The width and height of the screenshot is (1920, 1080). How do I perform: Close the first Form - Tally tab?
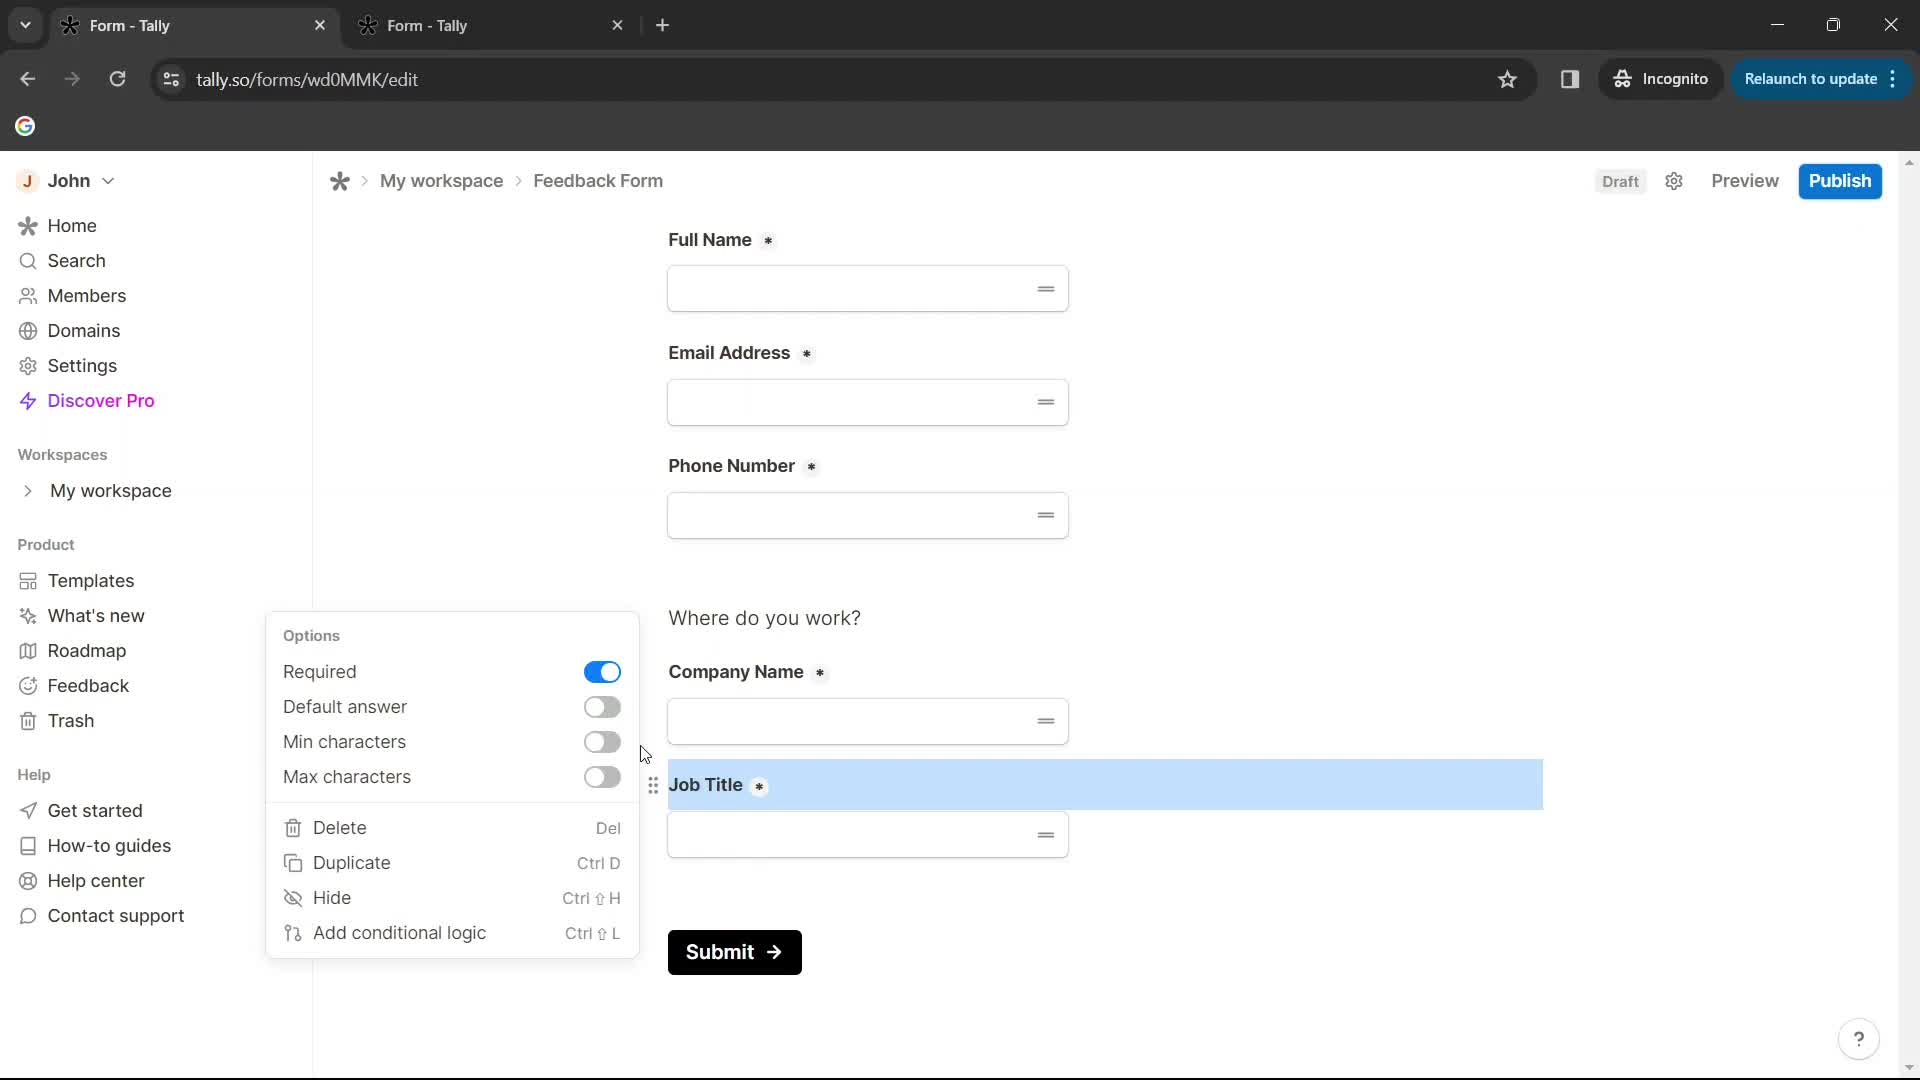pyautogui.click(x=320, y=25)
